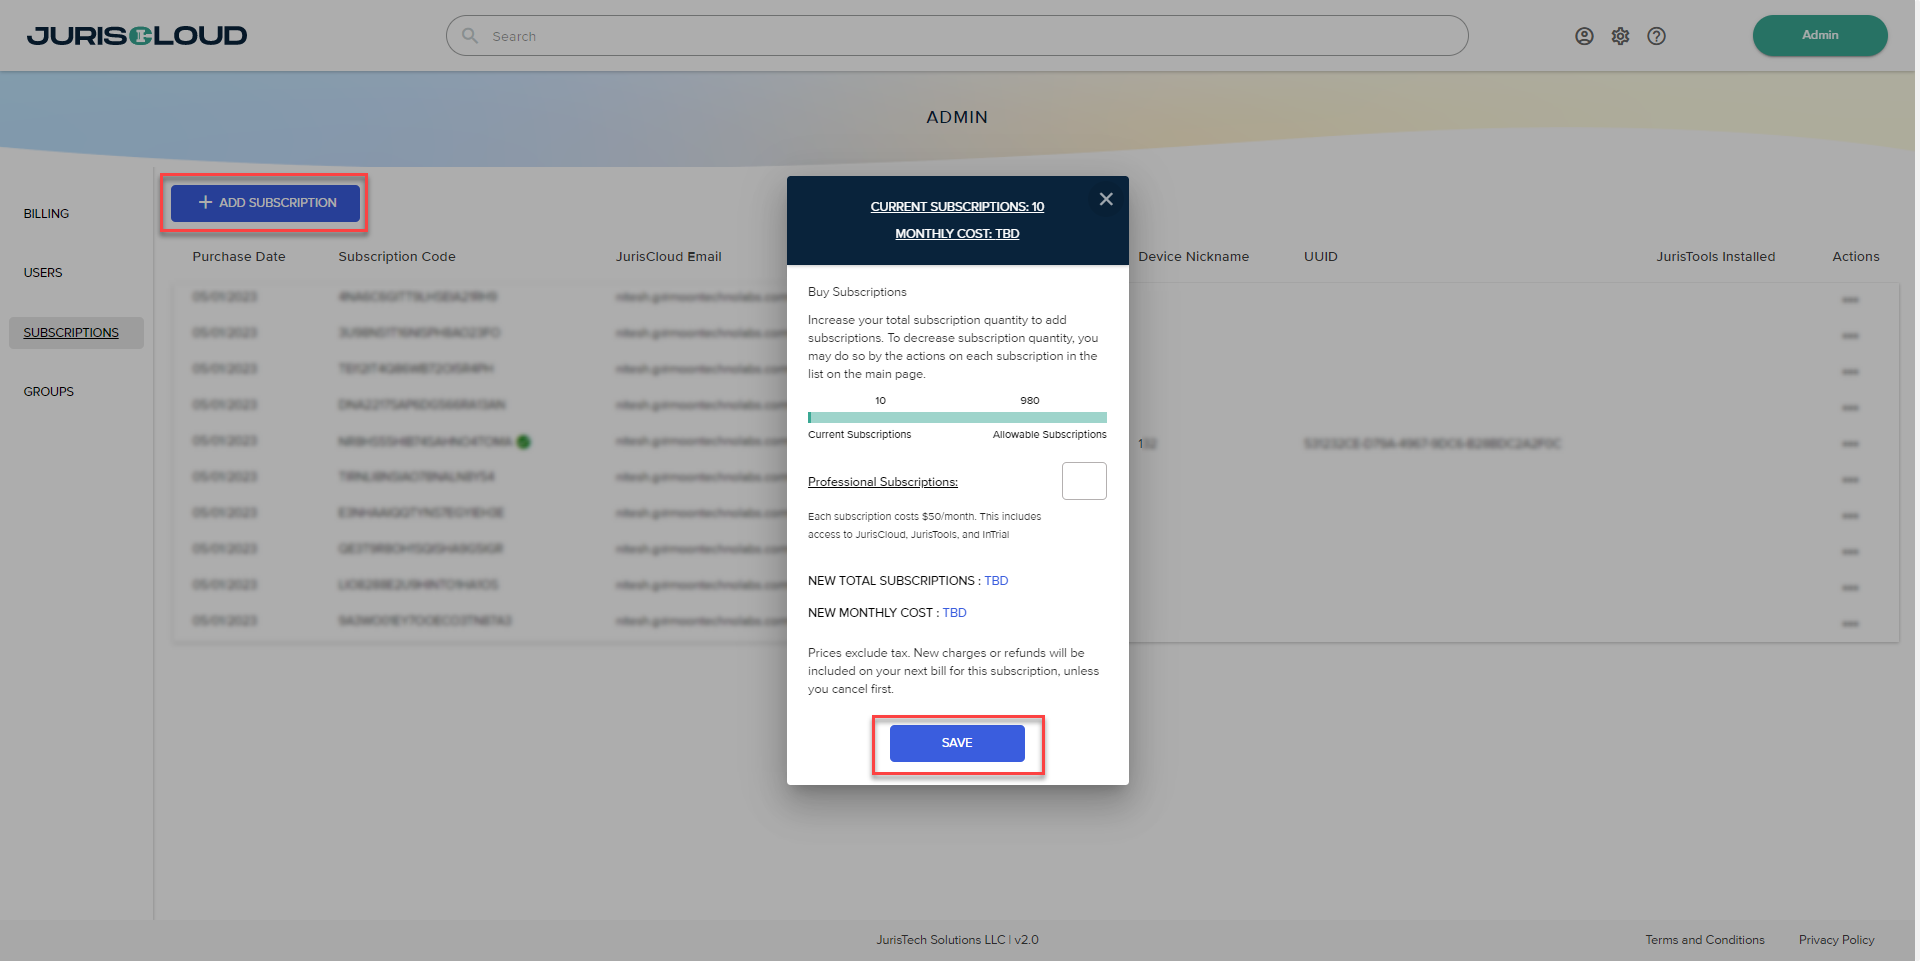Click the UUID column header

pyautogui.click(x=1321, y=257)
